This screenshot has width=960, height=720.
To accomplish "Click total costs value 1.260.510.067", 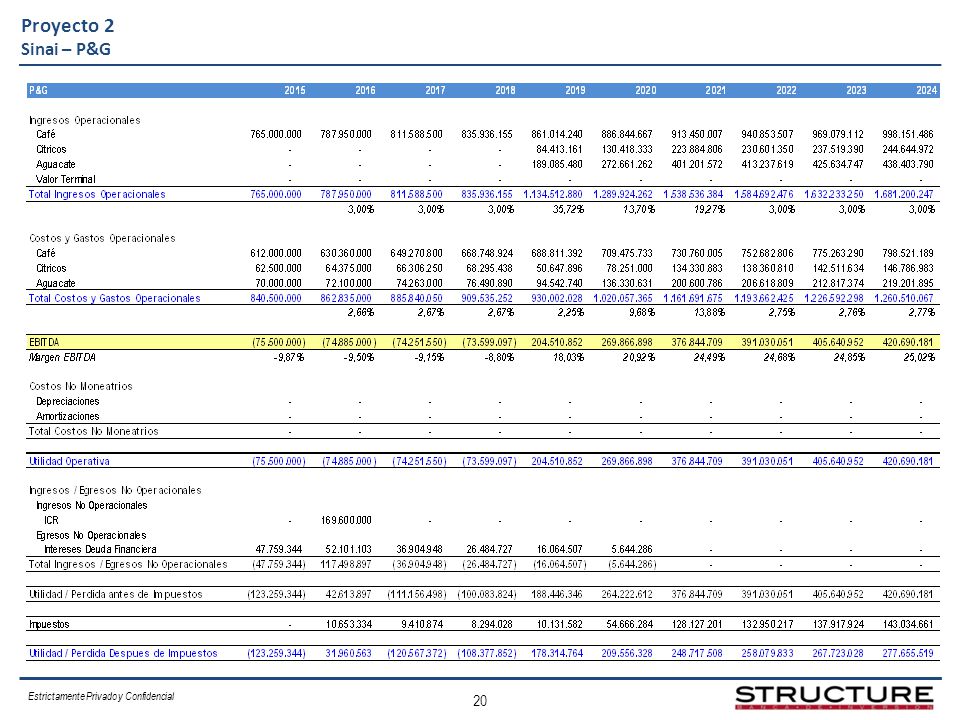I will click(904, 298).
